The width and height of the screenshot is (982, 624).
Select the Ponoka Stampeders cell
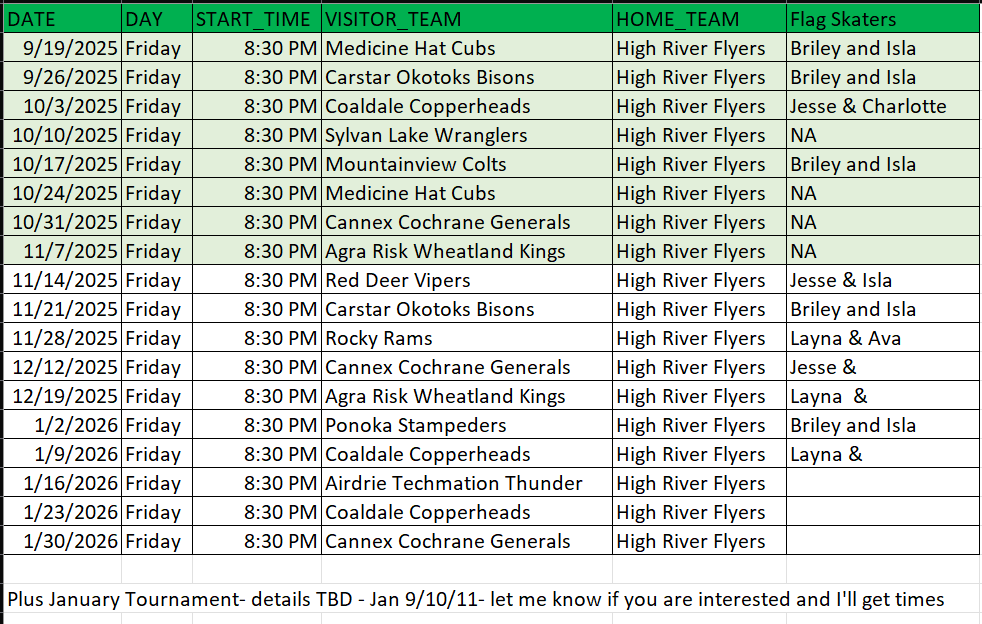(x=466, y=425)
